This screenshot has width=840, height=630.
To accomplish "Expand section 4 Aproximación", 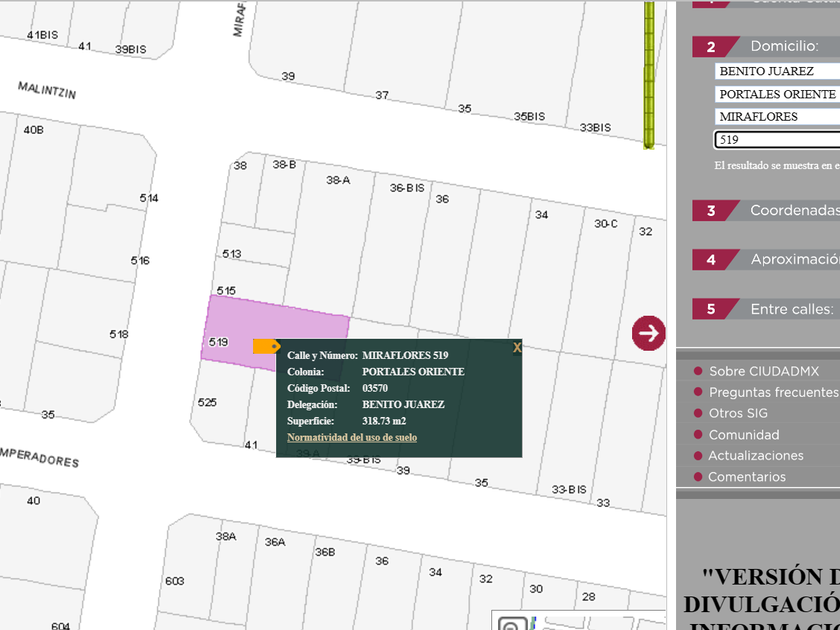I will (766, 260).
